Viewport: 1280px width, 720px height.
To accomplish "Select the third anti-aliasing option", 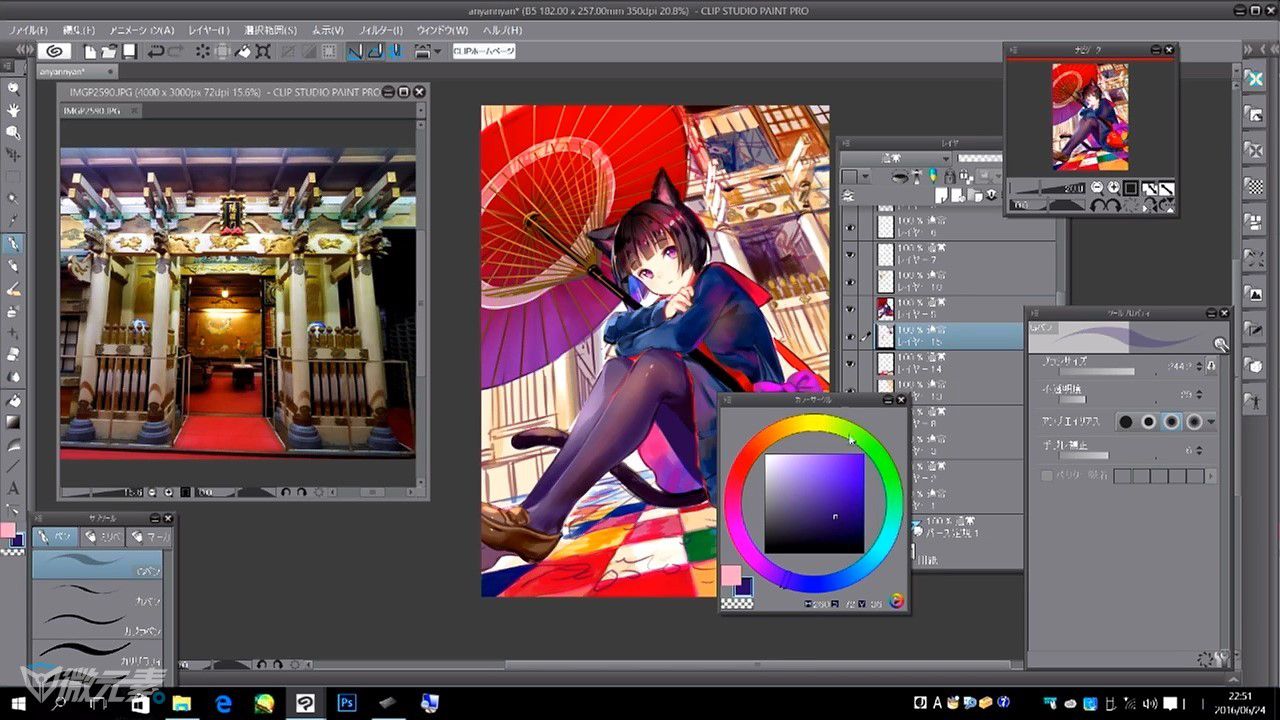I will [x=1171, y=422].
